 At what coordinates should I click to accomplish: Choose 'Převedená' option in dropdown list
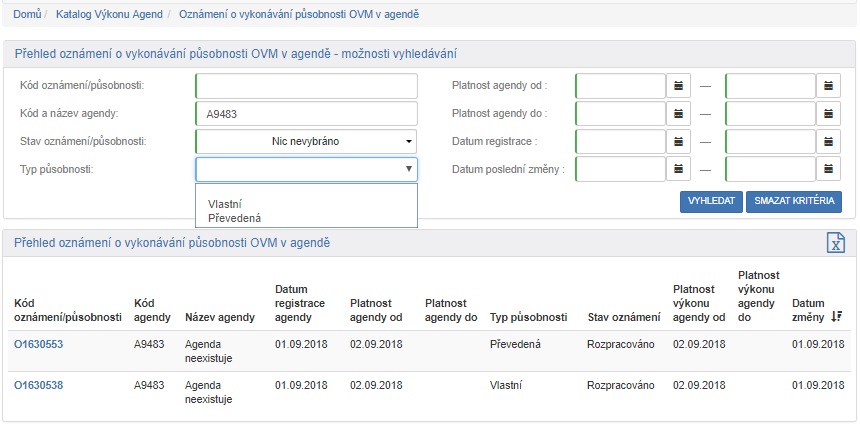pyautogui.click(x=234, y=218)
